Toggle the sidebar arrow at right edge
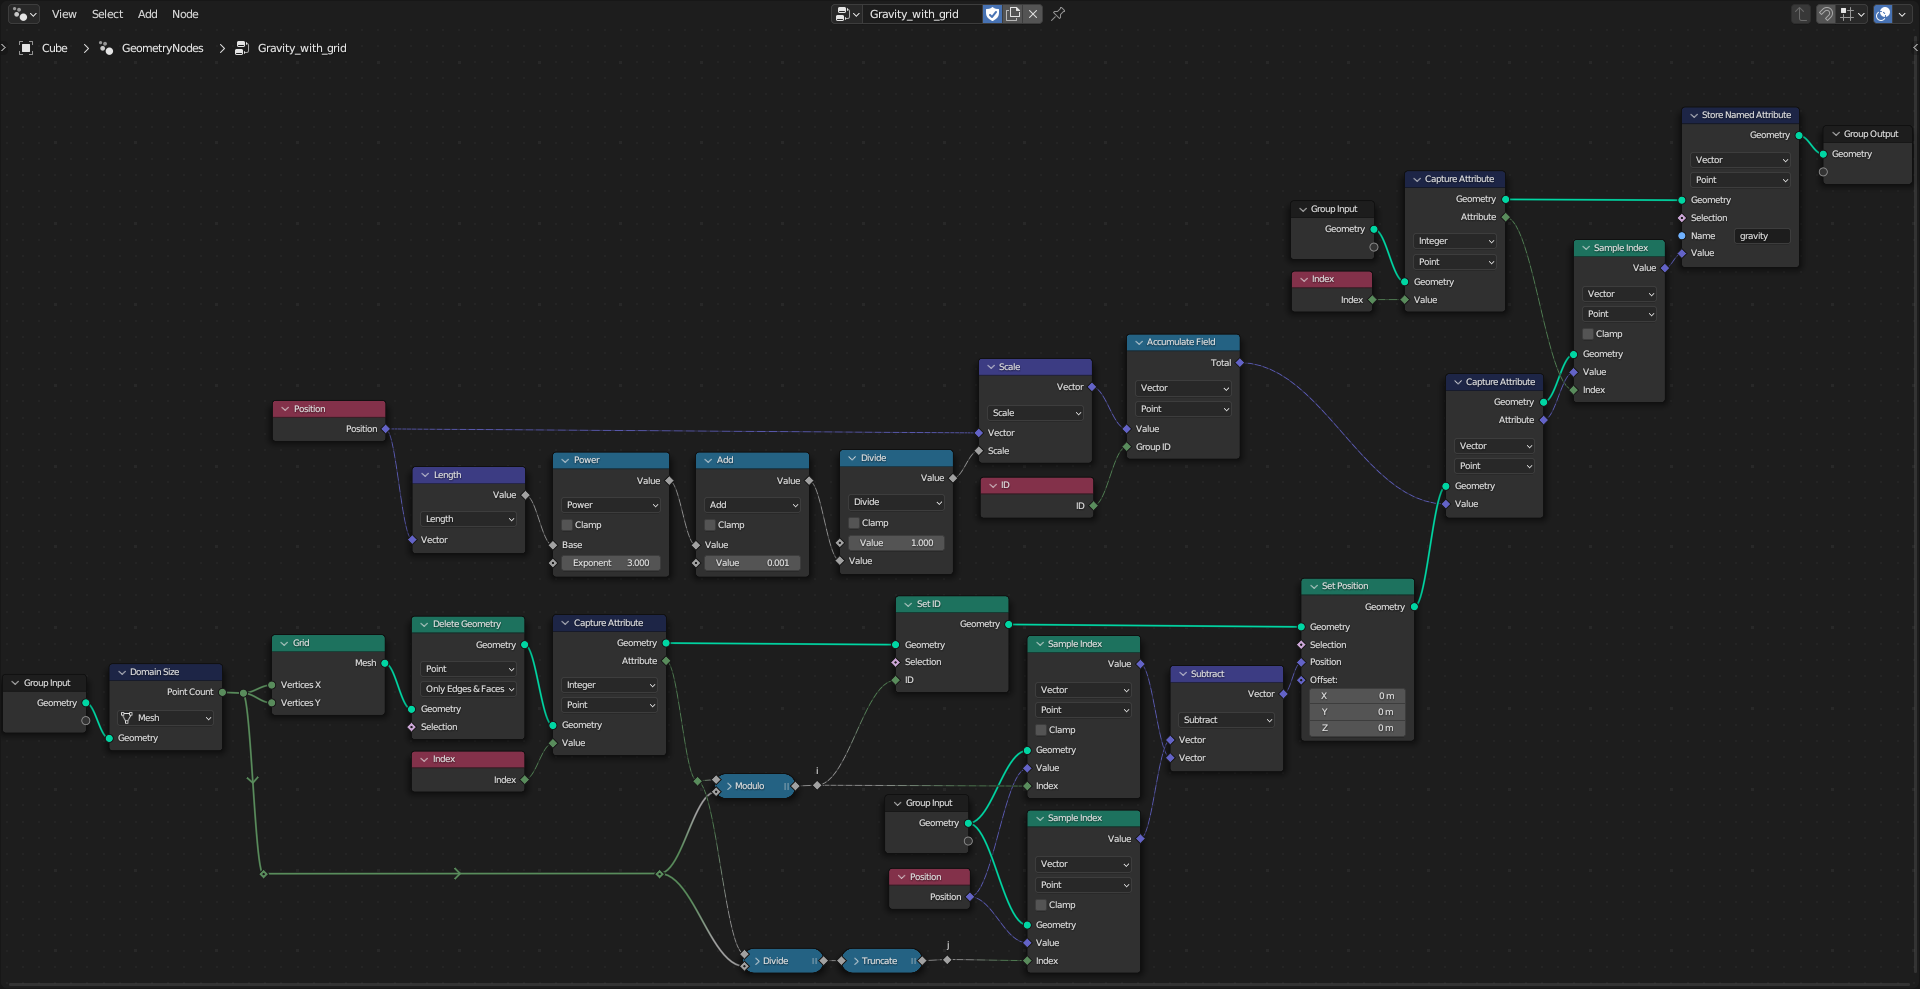 point(1915,47)
